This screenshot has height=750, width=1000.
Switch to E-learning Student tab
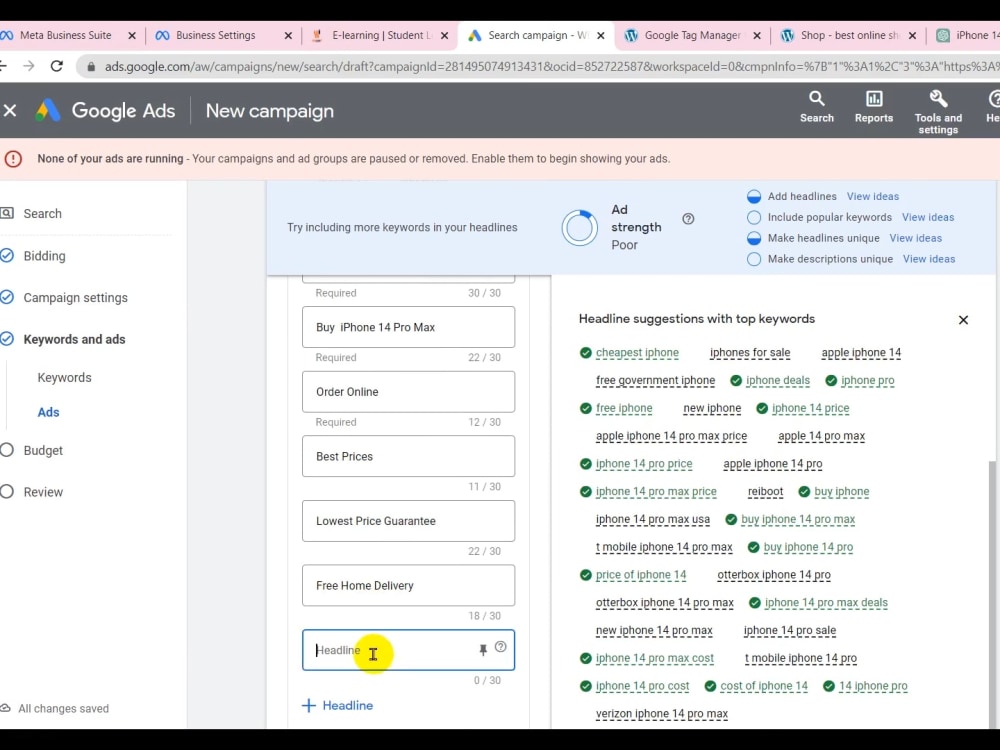pyautogui.click(x=381, y=35)
